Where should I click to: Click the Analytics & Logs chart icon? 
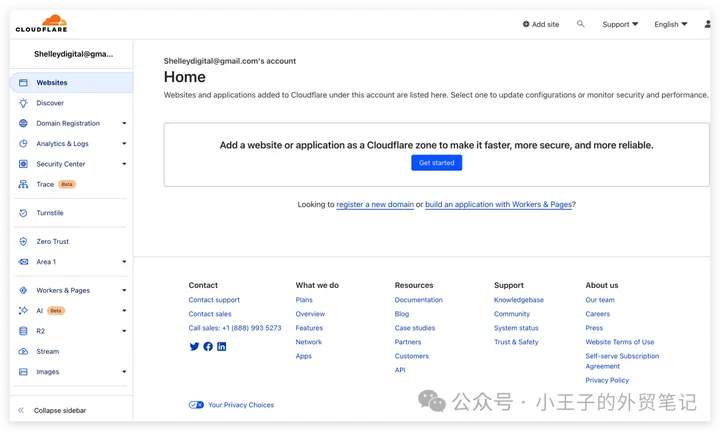click(x=23, y=143)
